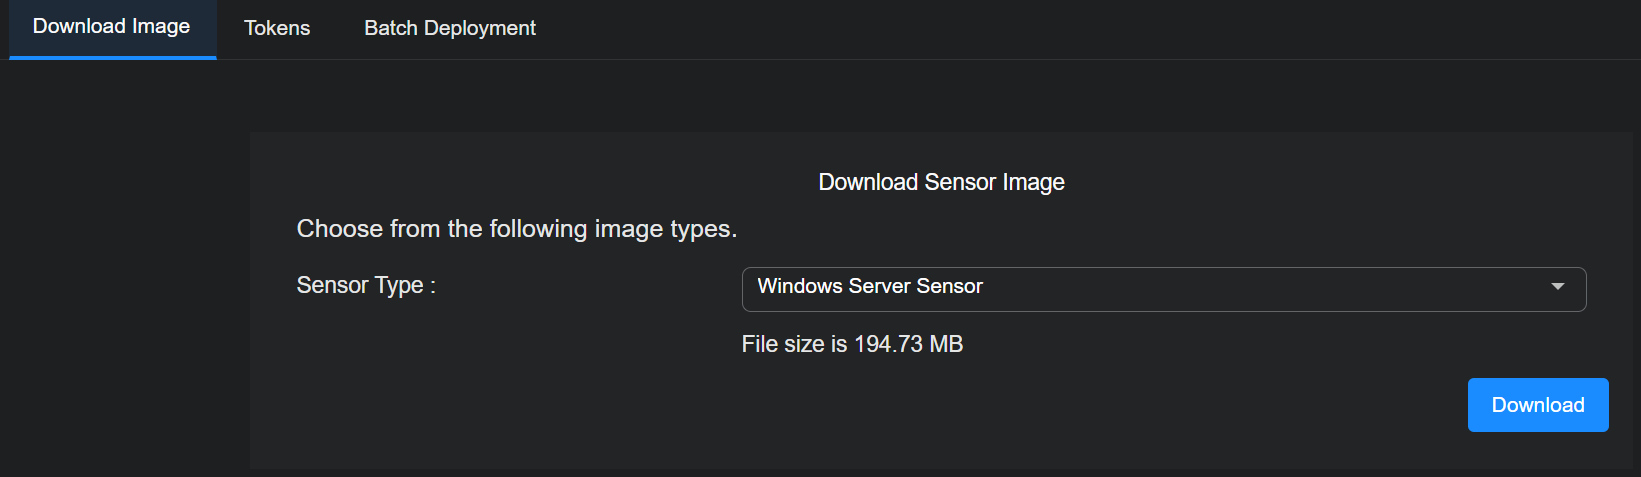Expand the sensor image type list
The height and width of the screenshot is (477, 1641).
[x=1163, y=289]
